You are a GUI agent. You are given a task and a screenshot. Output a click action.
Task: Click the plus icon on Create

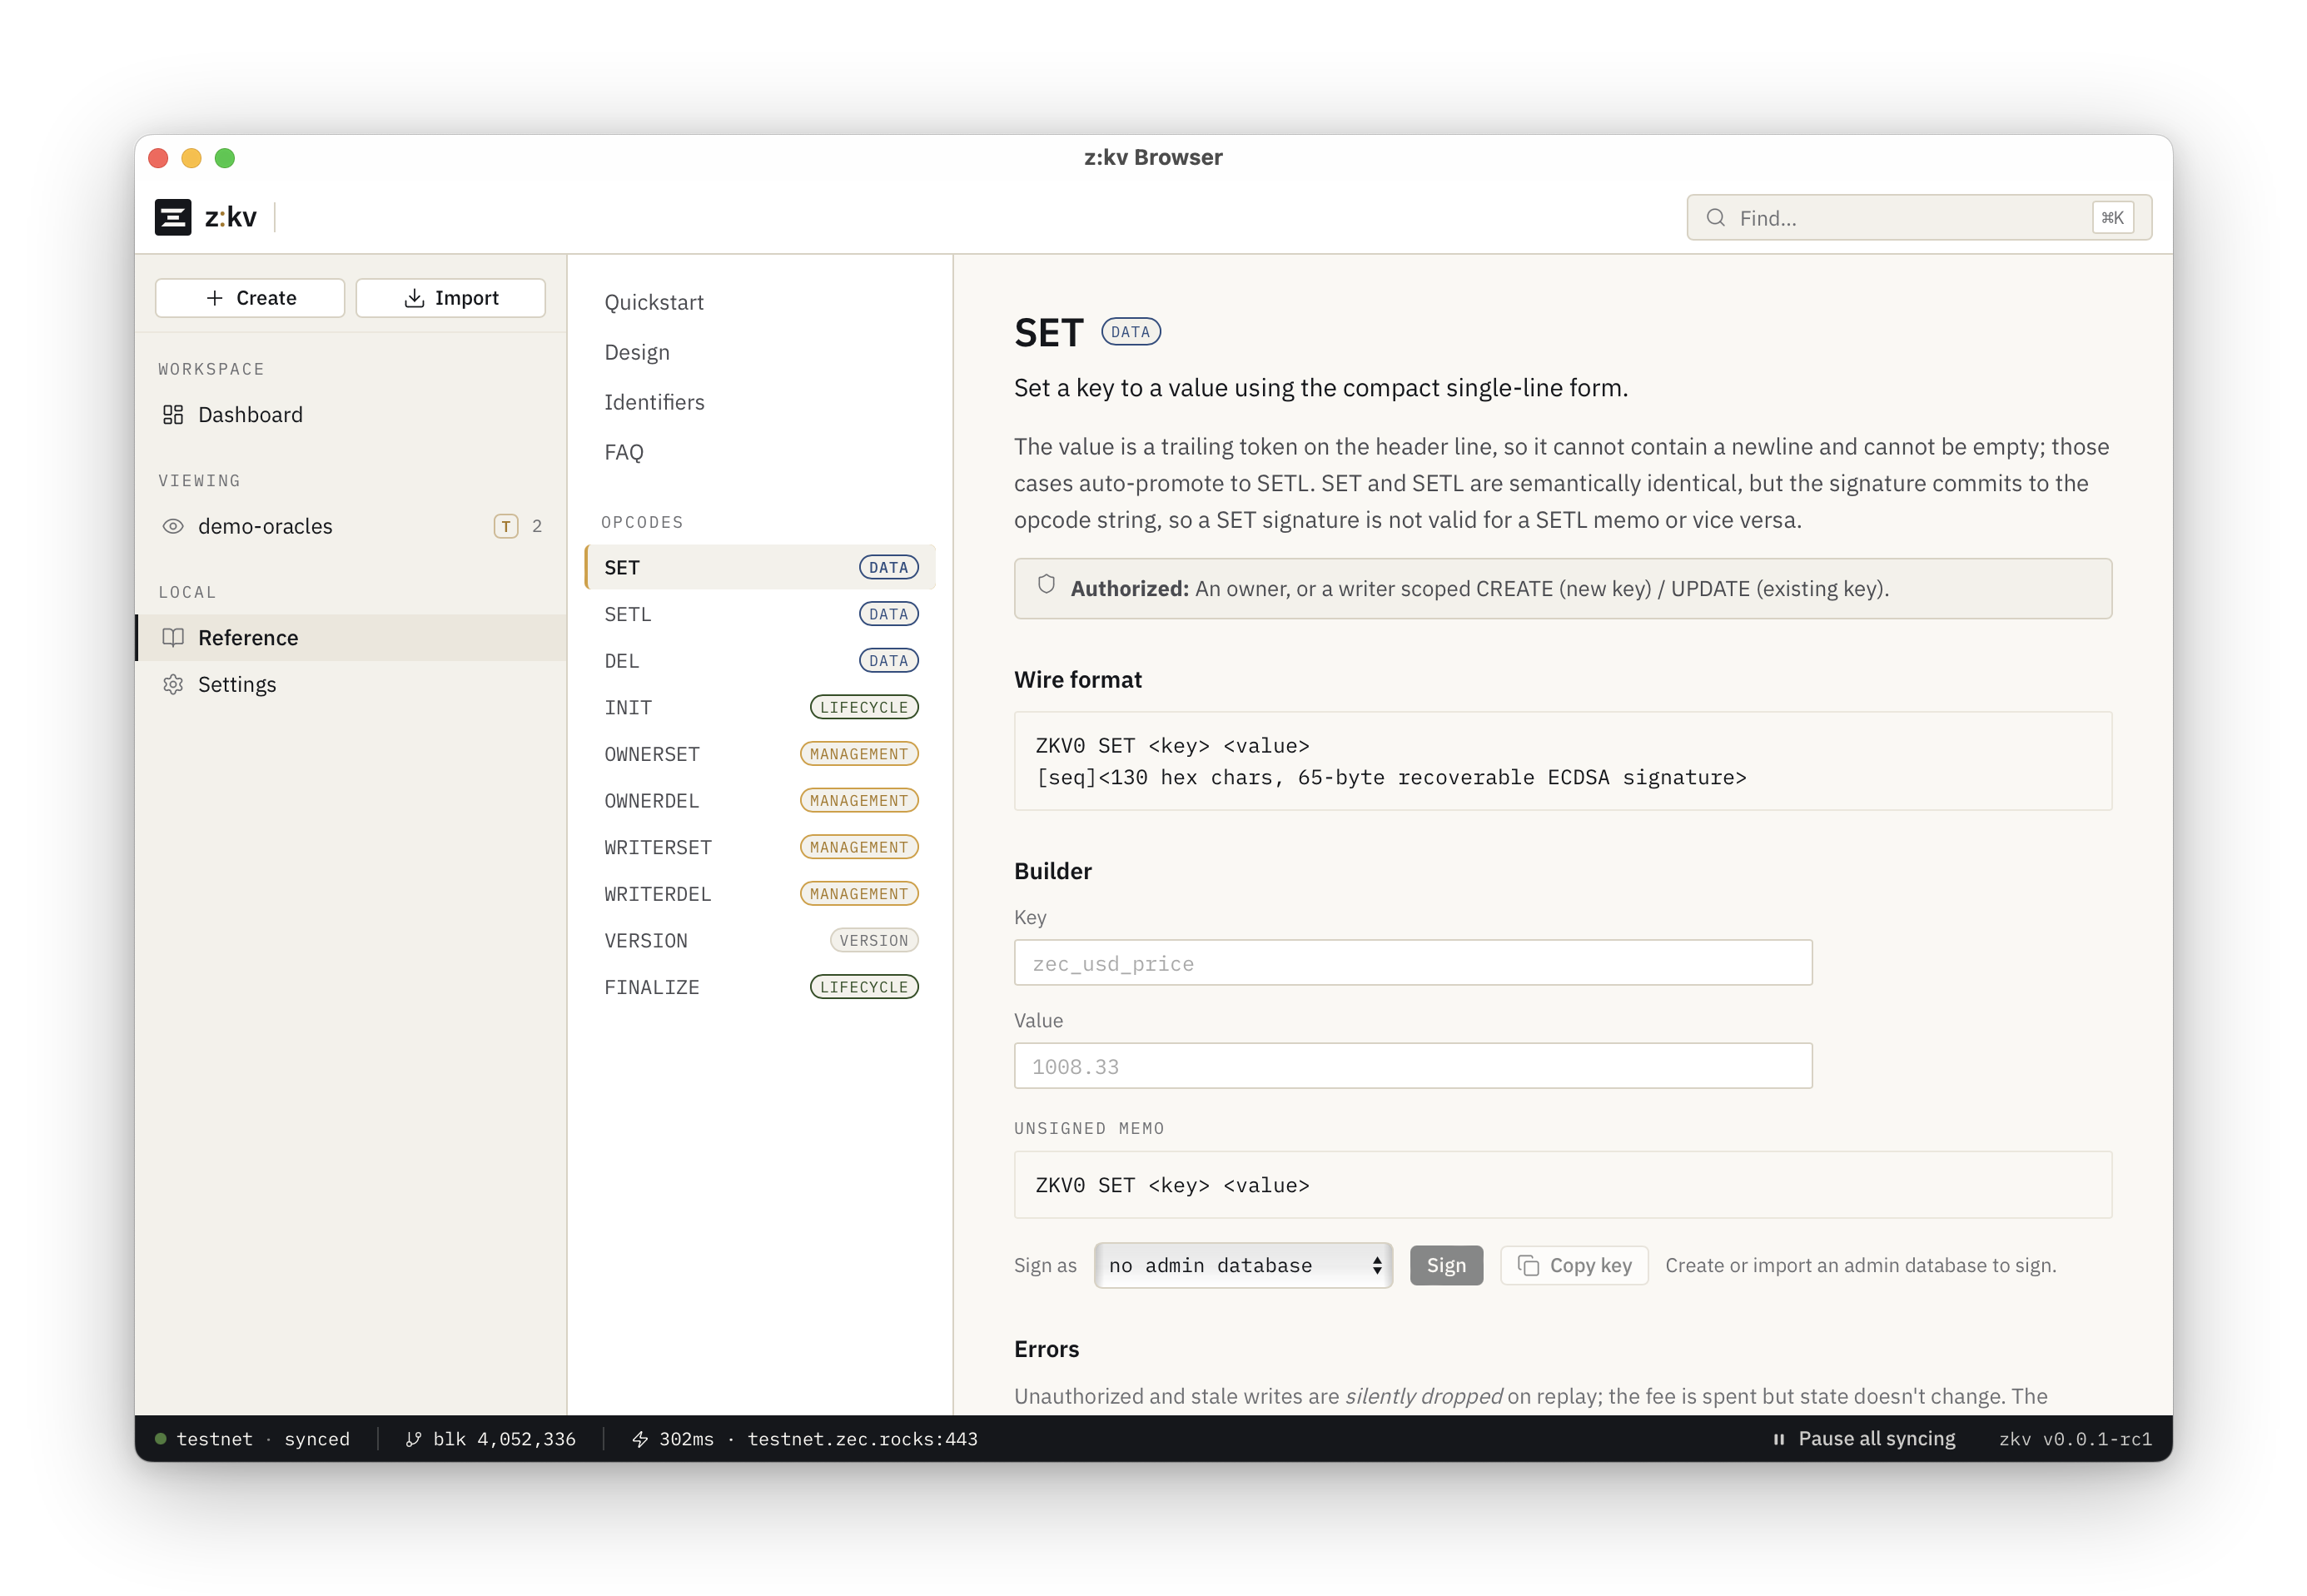[x=214, y=298]
